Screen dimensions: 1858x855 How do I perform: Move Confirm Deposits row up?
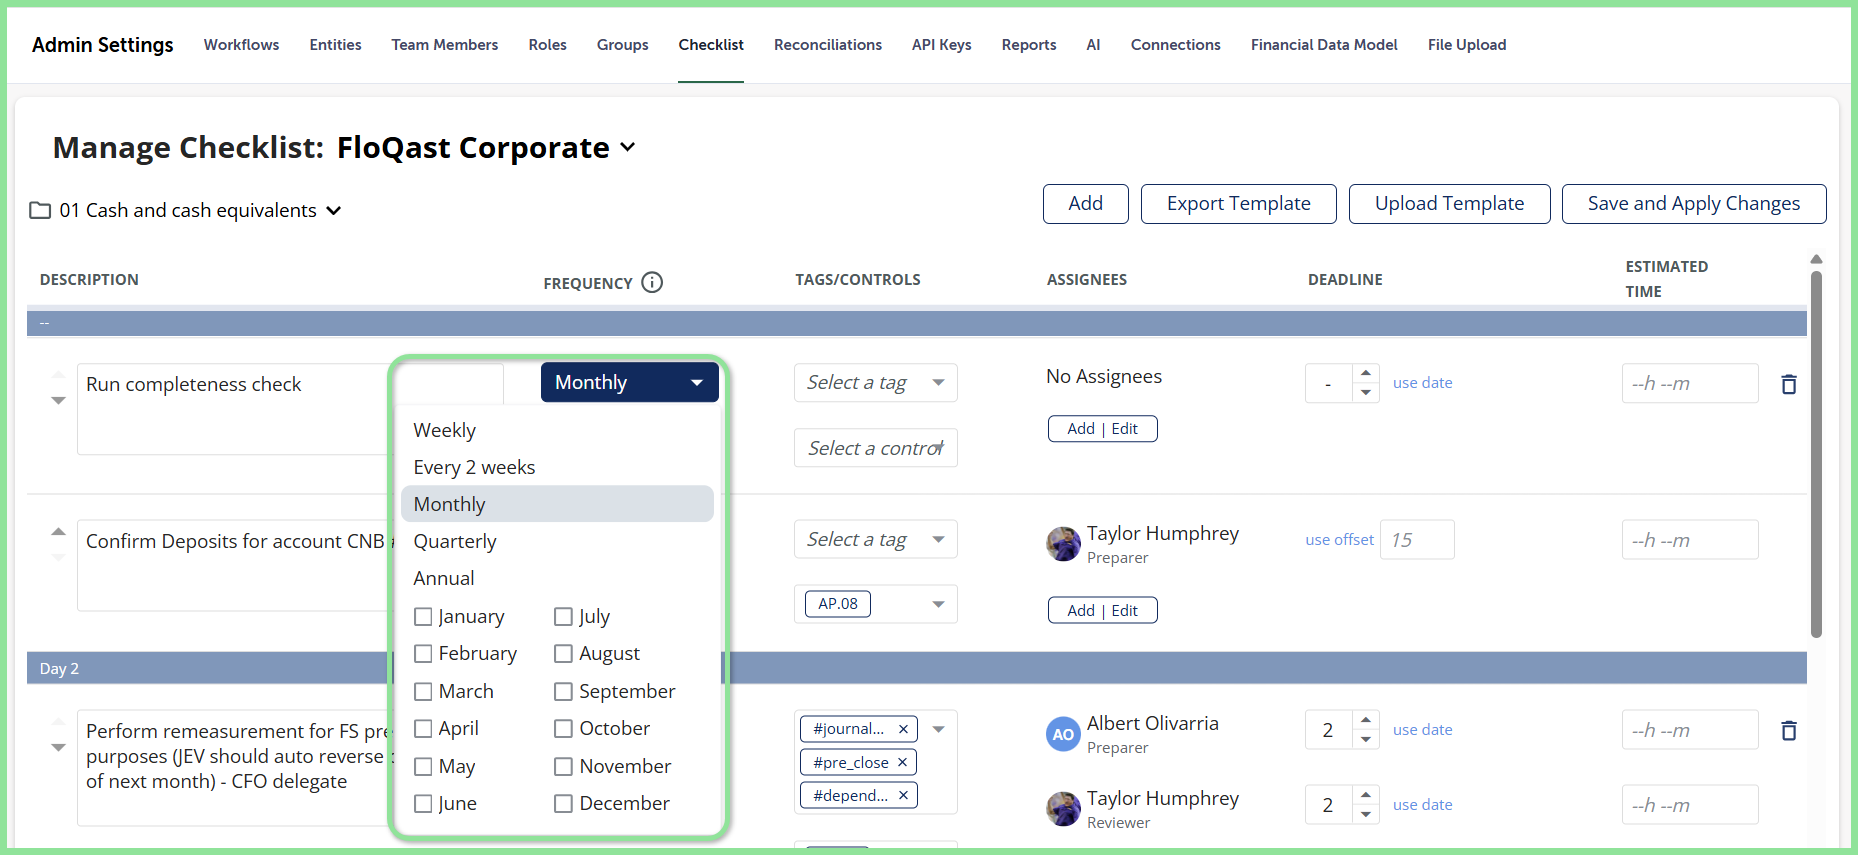pos(58,531)
